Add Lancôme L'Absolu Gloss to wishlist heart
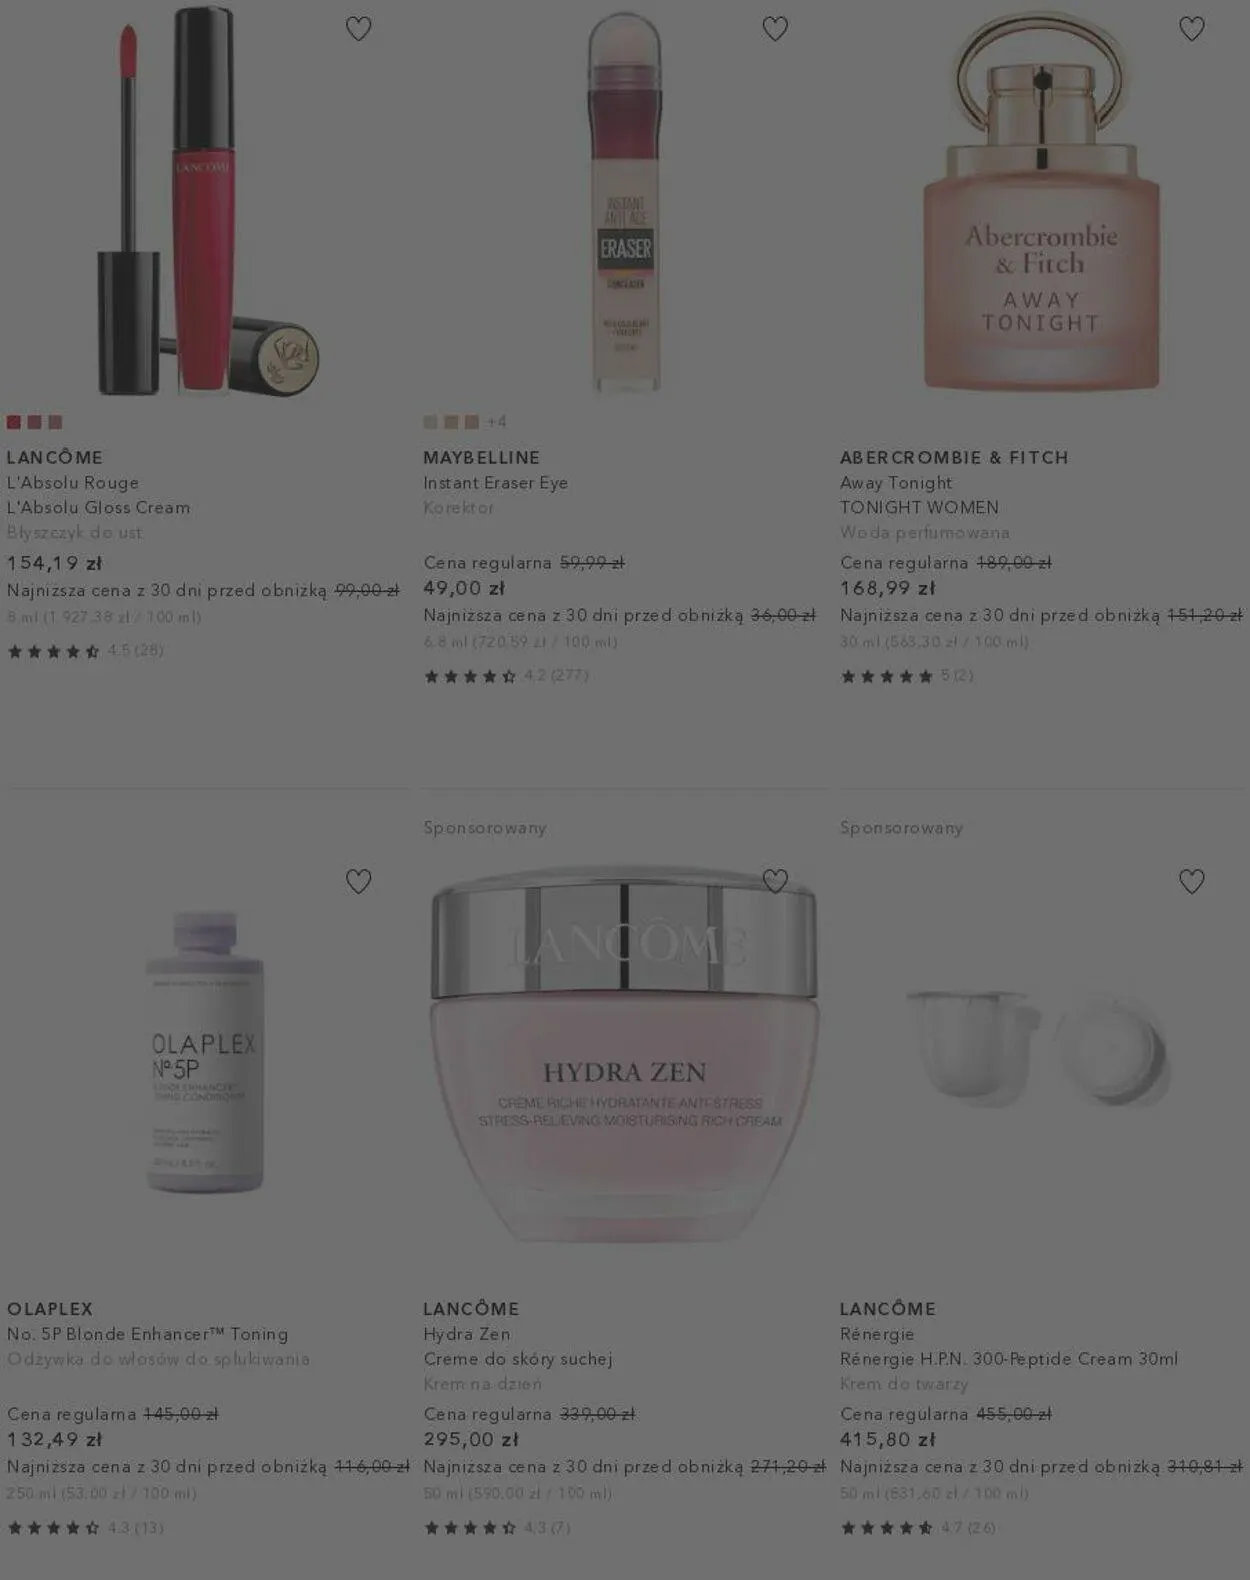Viewport: 1250px width, 1580px height. tap(358, 29)
